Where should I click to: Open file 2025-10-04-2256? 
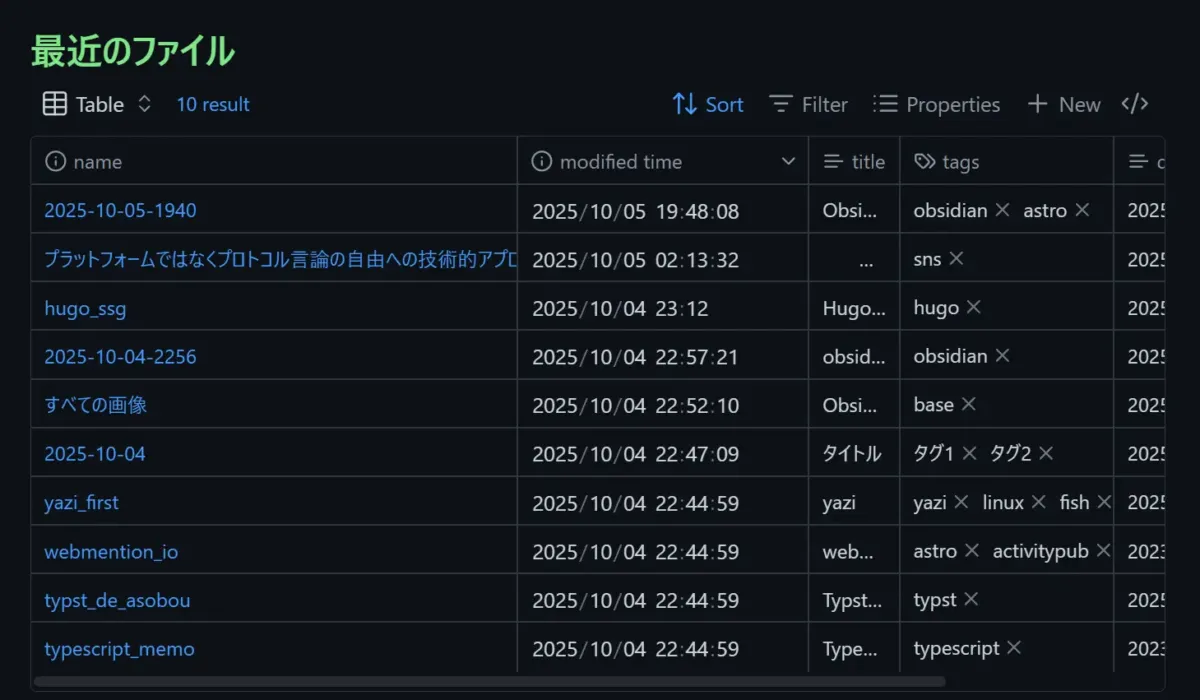[120, 356]
